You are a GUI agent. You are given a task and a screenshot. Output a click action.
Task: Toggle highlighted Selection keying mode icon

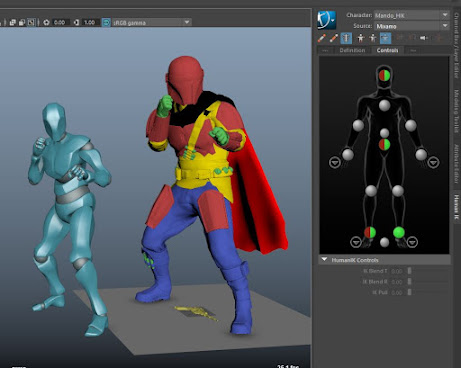coord(385,38)
